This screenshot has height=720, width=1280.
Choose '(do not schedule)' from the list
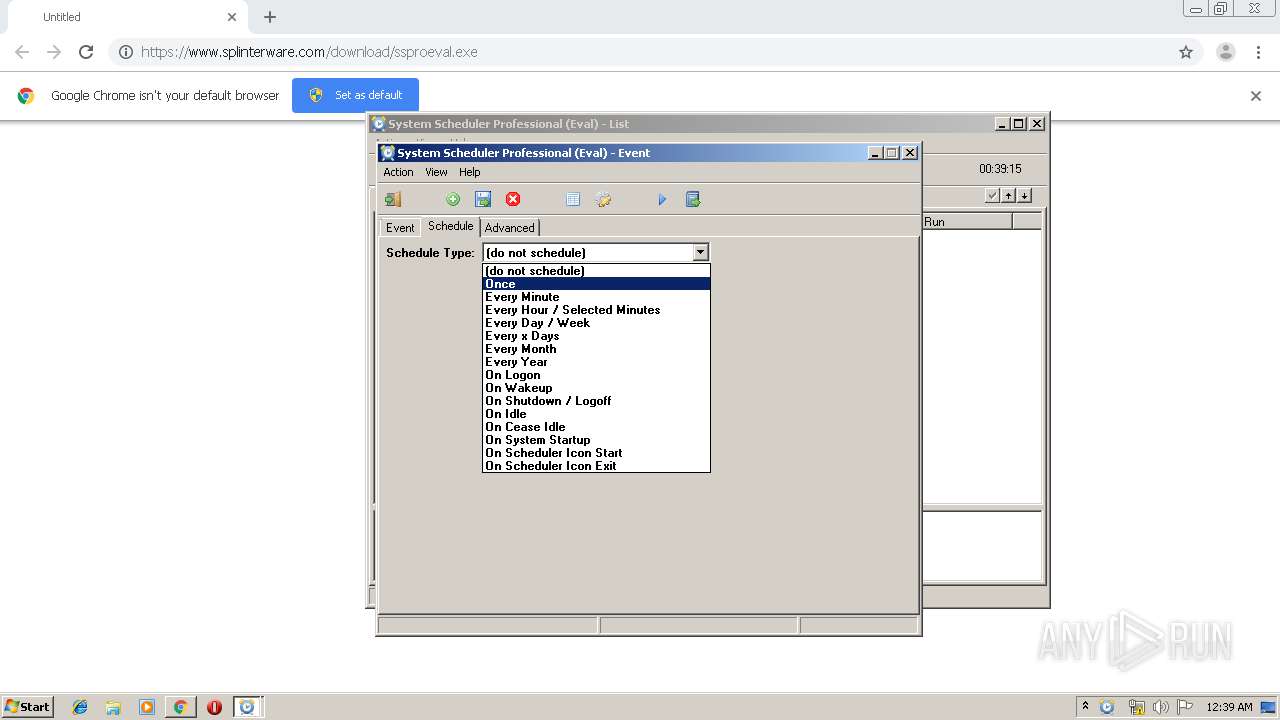click(596, 271)
